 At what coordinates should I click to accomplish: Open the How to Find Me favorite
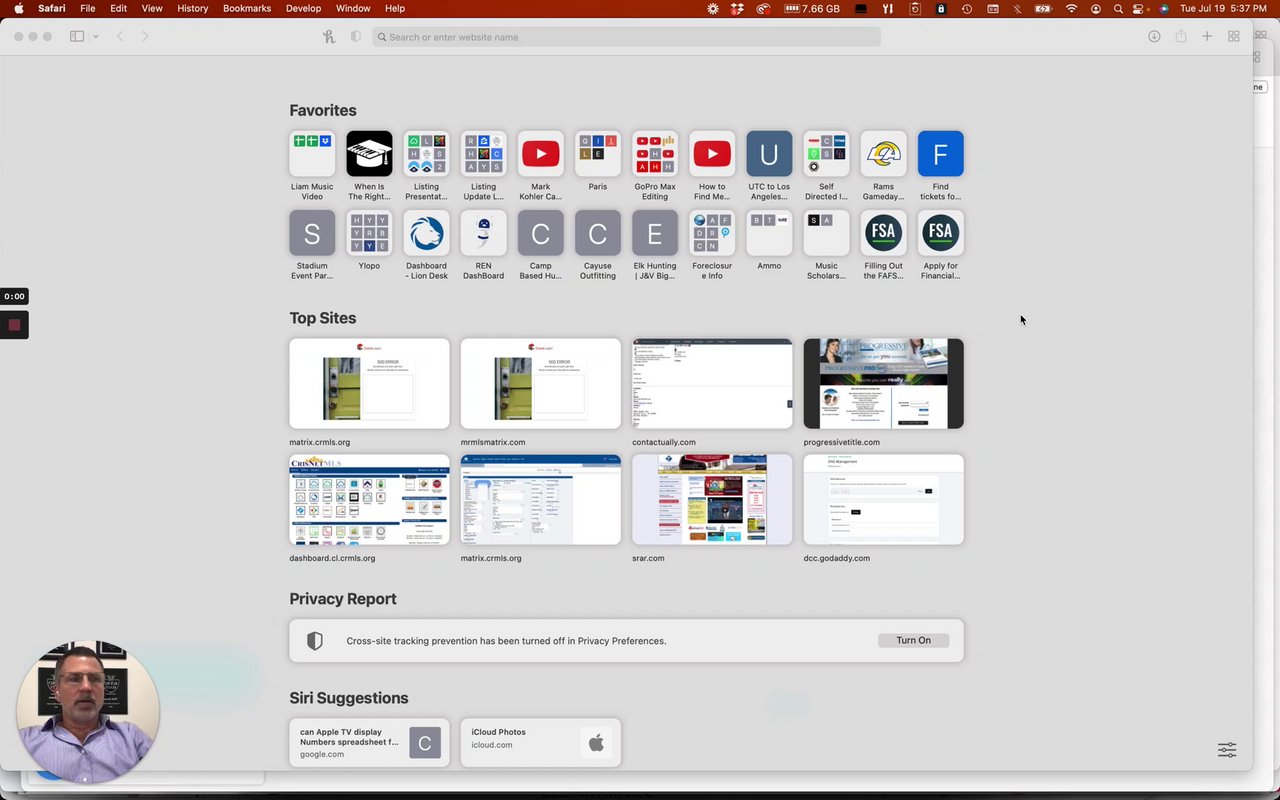click(x=712, y=154)
